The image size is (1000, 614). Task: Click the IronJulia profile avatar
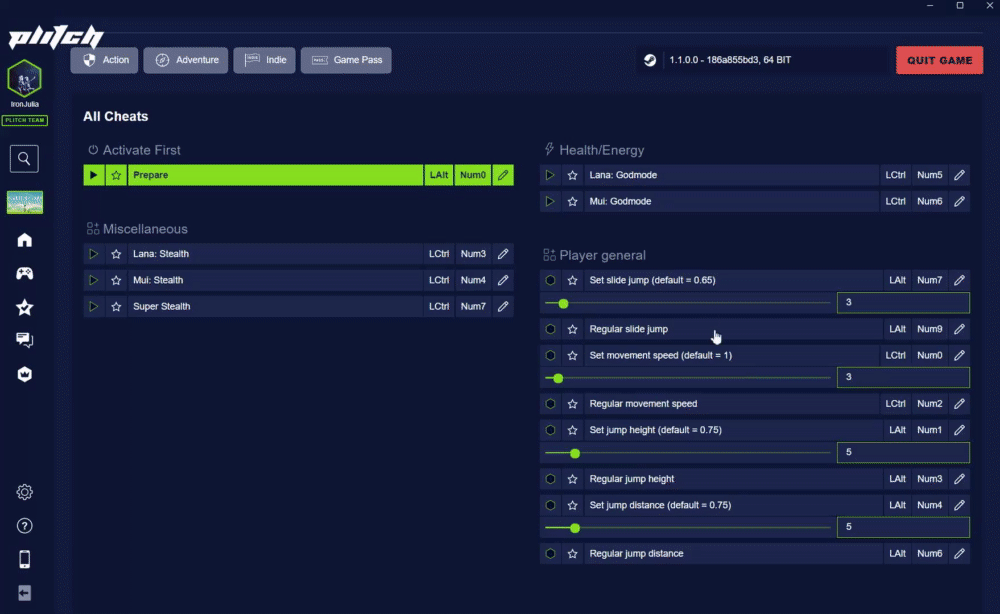pos(24,78)
